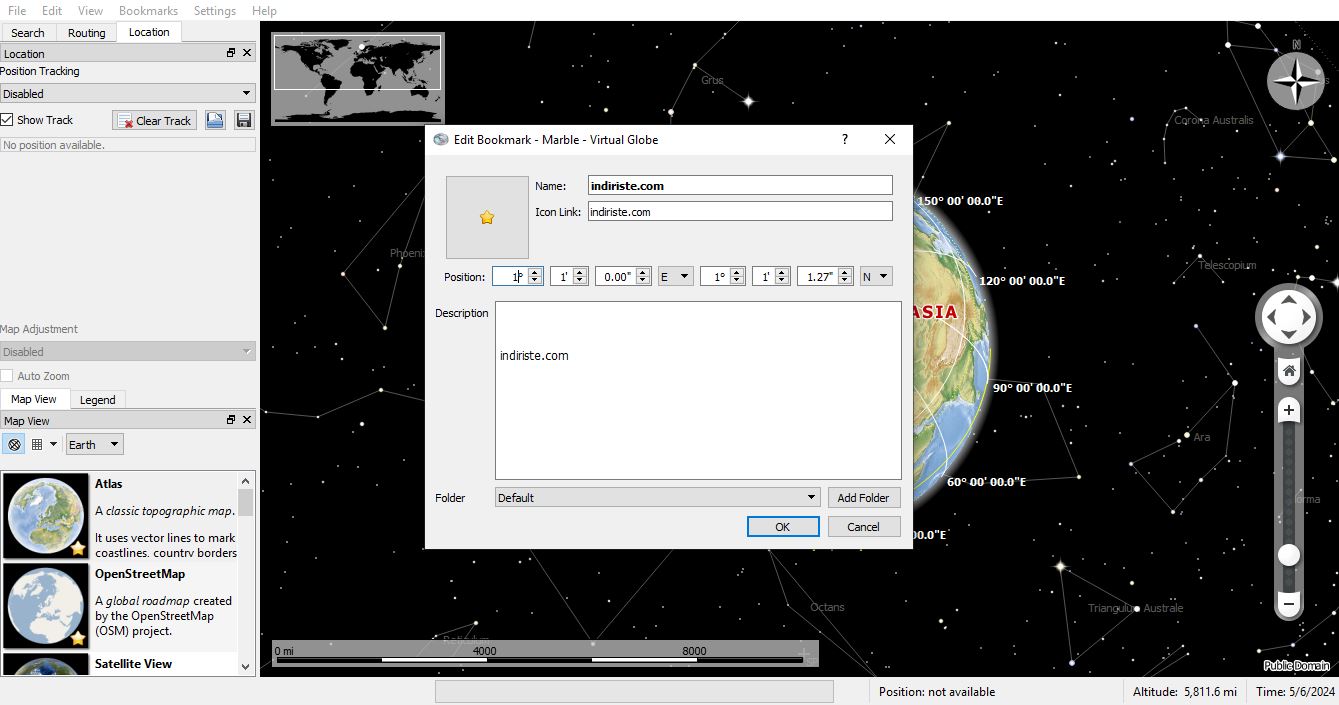The image size is (1339, 705).
Task: Click the save track floppy icon
Action: point(243,120)
